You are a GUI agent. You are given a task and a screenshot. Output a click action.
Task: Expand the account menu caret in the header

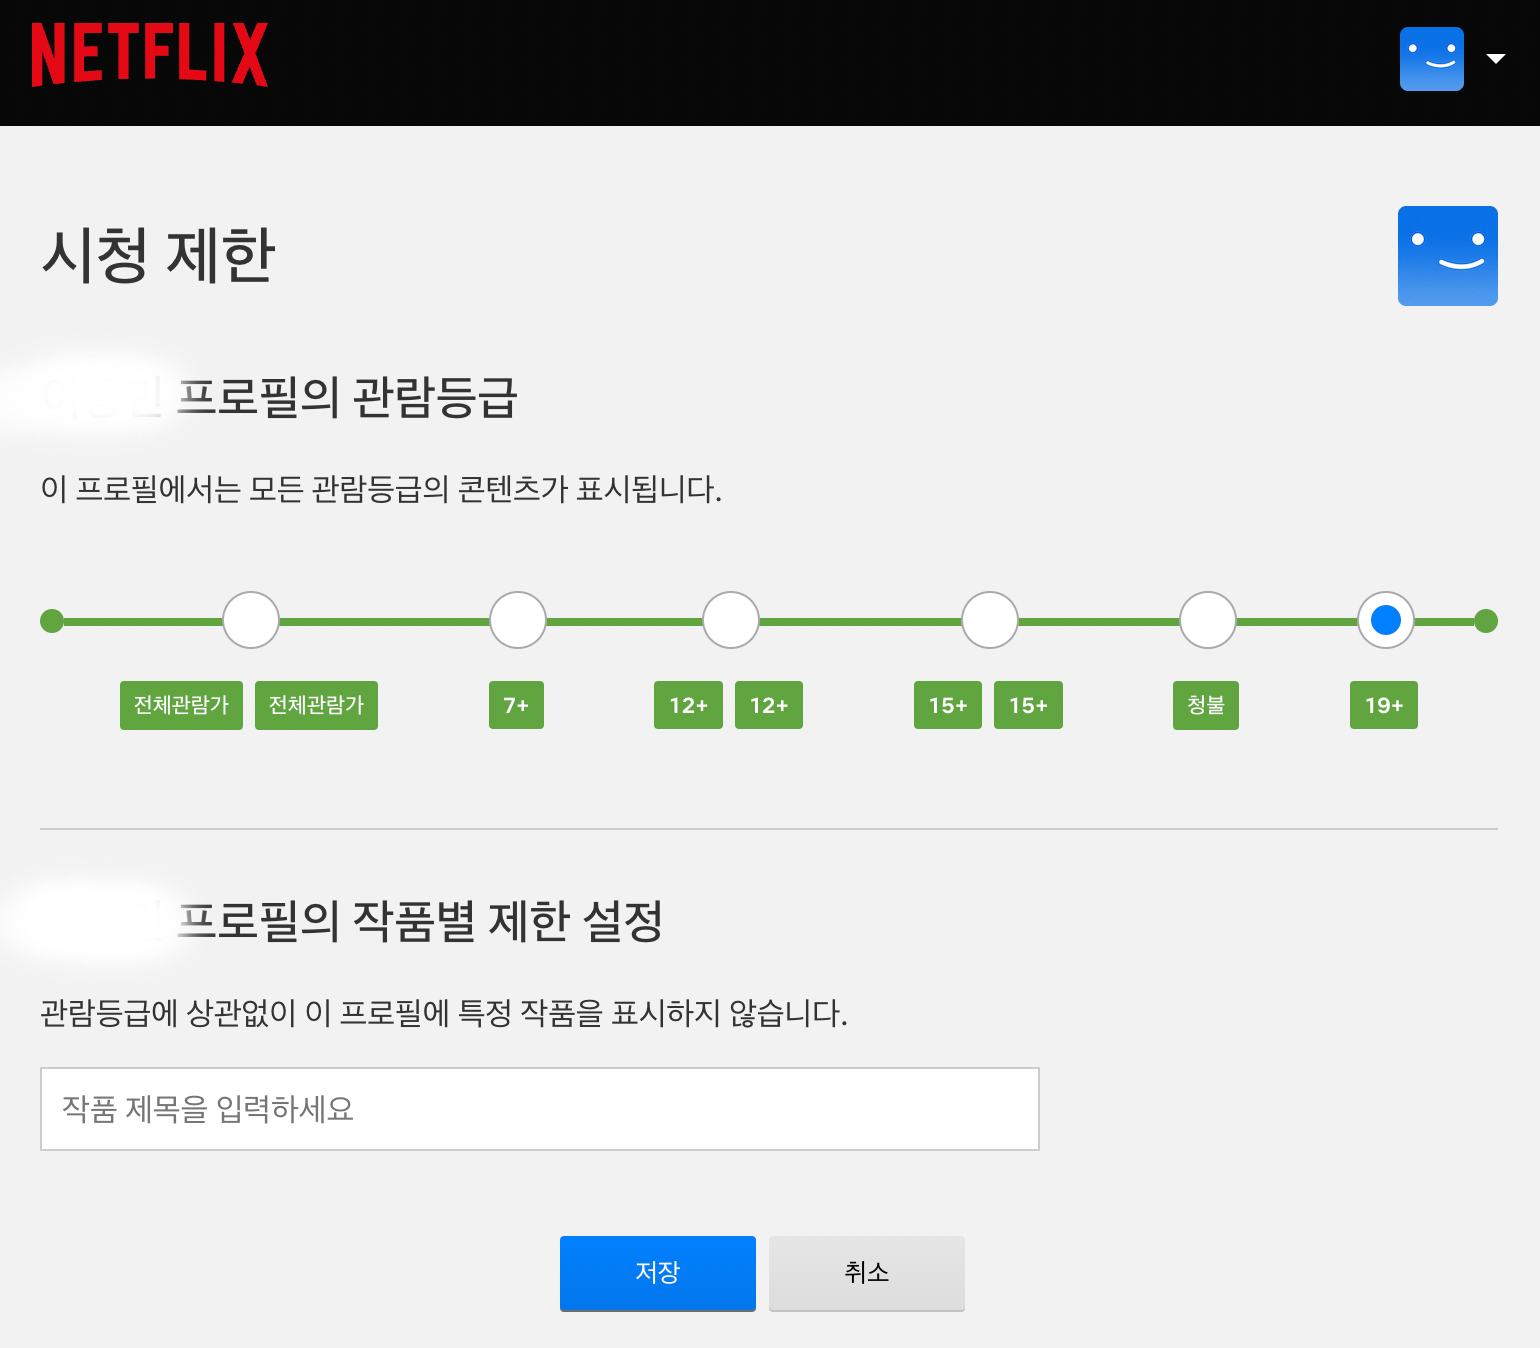tap(1496, 59)
